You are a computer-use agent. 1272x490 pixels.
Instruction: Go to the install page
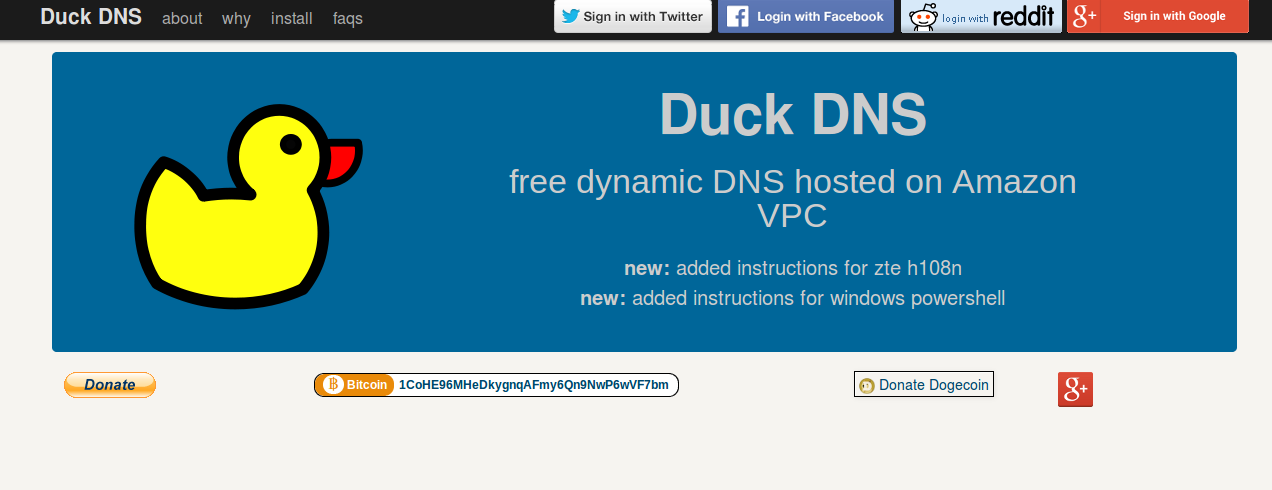tap(292, 18)
